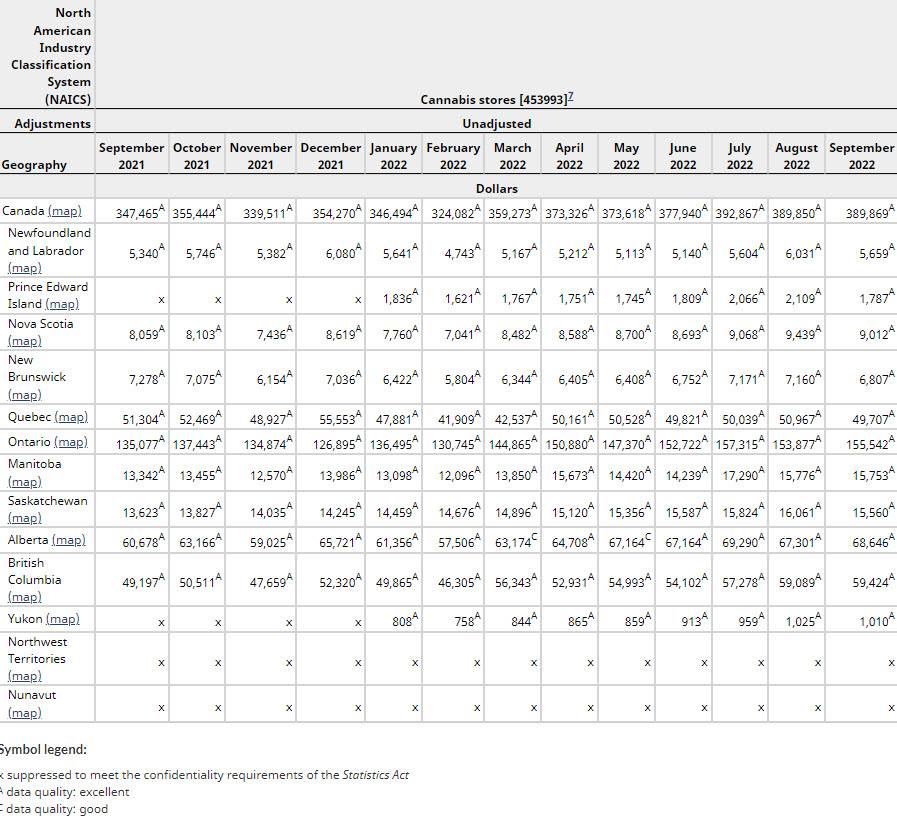The image size is (897, 819).
Task: Click the Manitoba map link
Action: coord(24,482)
